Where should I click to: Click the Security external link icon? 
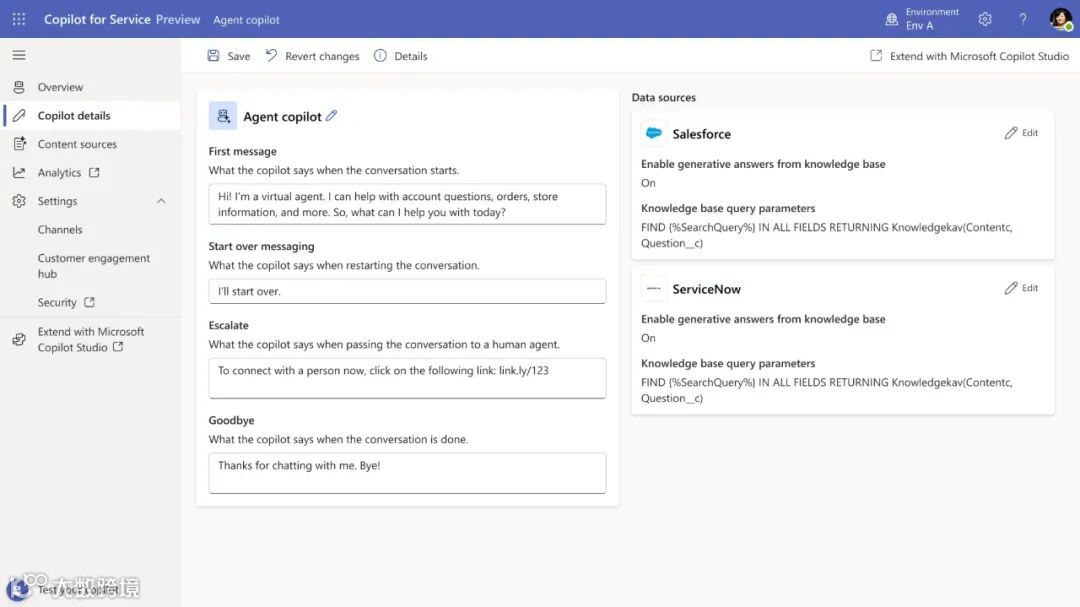pyautogui.click(x=90, y=302)
